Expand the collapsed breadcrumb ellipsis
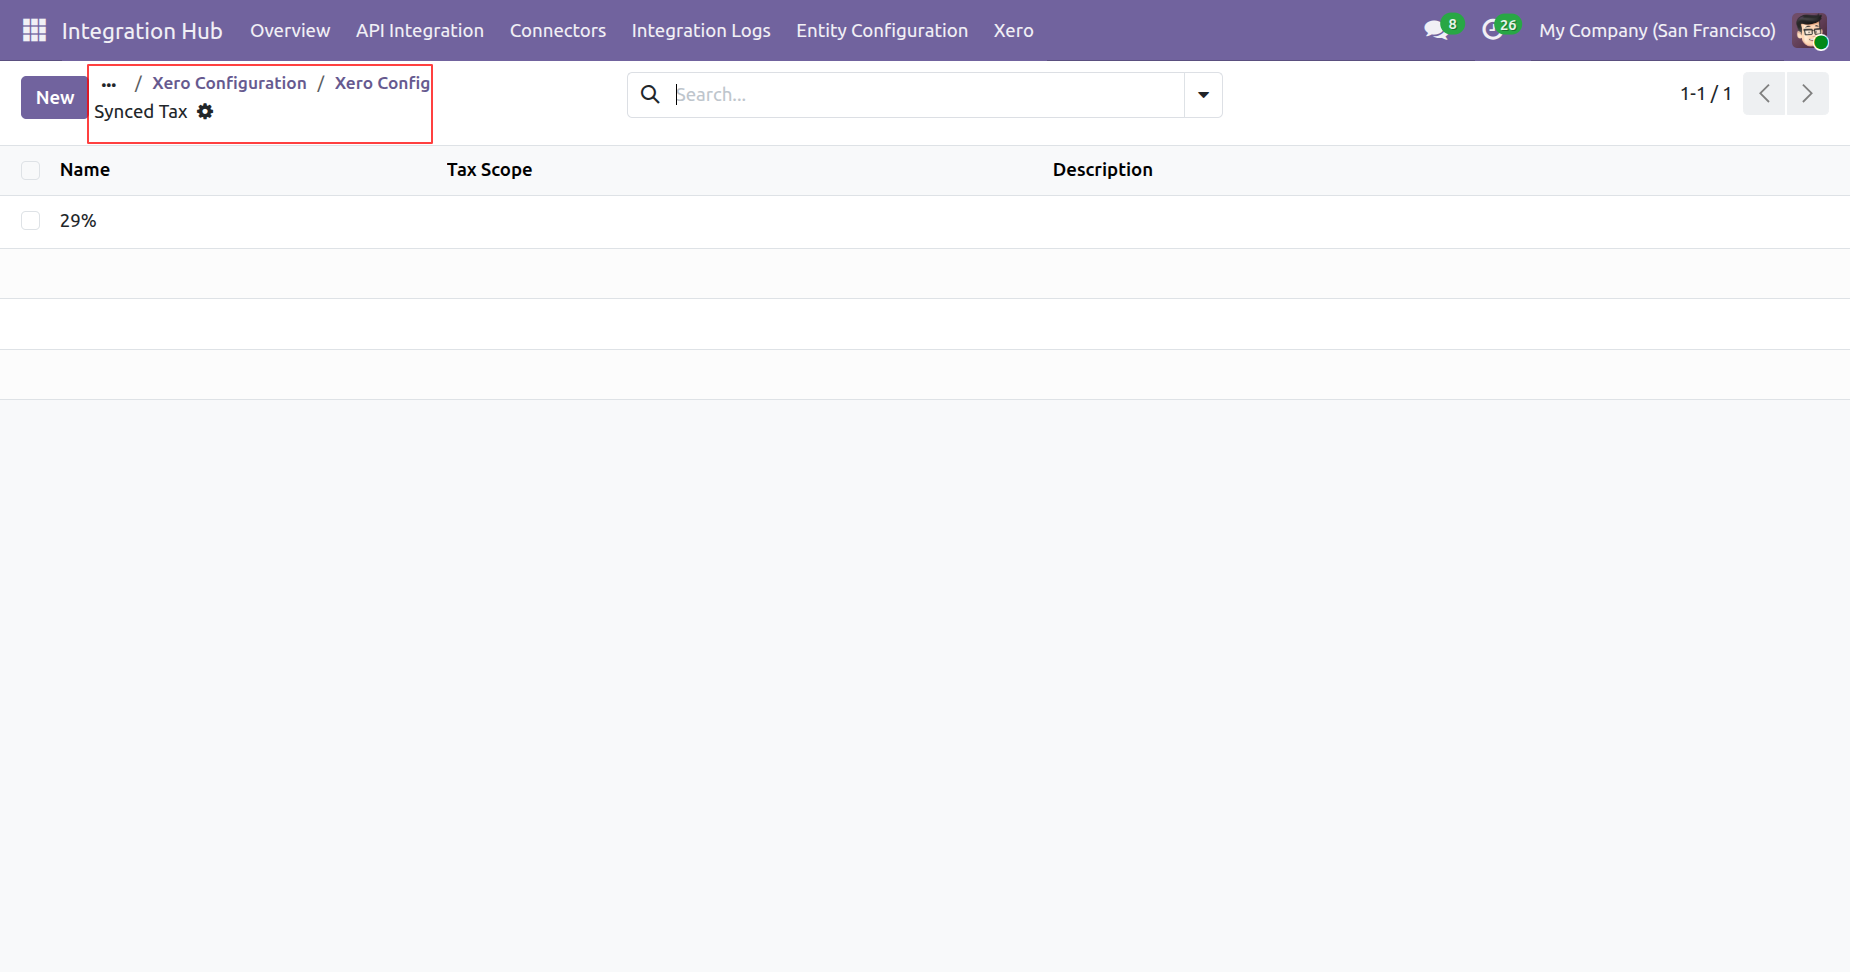Viewport: 1850px width, 972px height. (109, 84)
